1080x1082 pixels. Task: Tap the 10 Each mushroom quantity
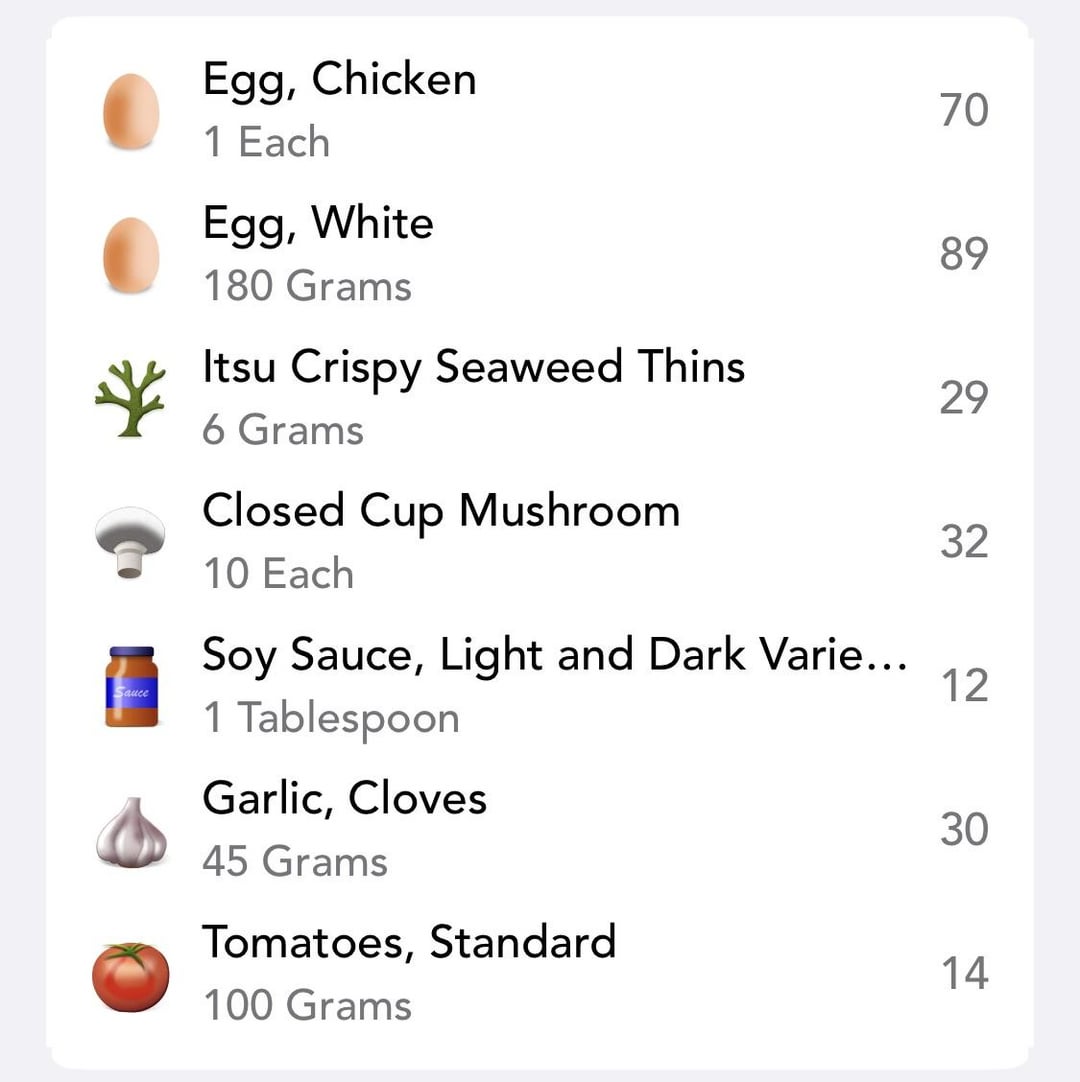279,573
